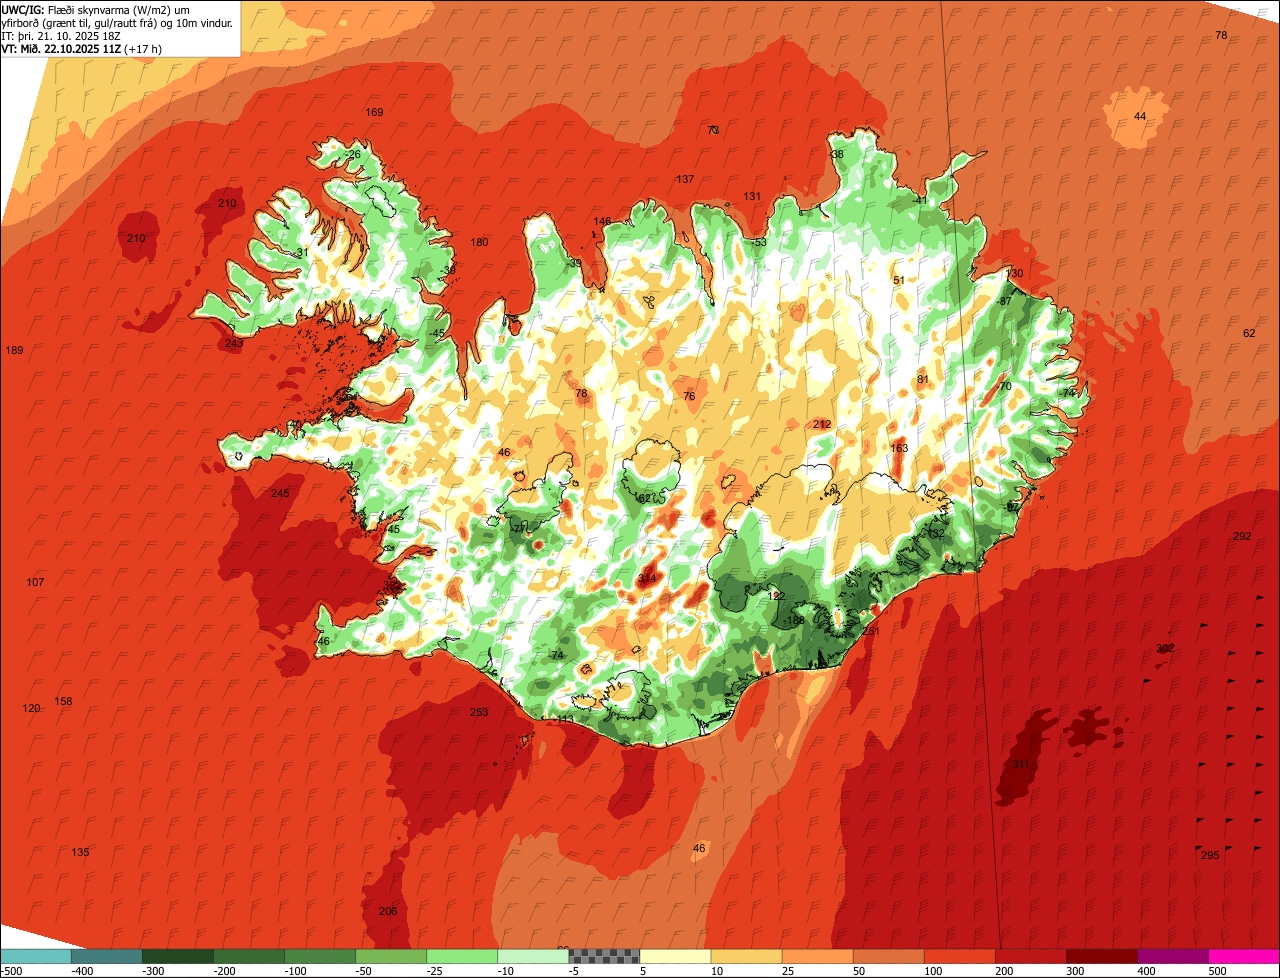
Task: Click the map value 180
Action: coord(480,242)
